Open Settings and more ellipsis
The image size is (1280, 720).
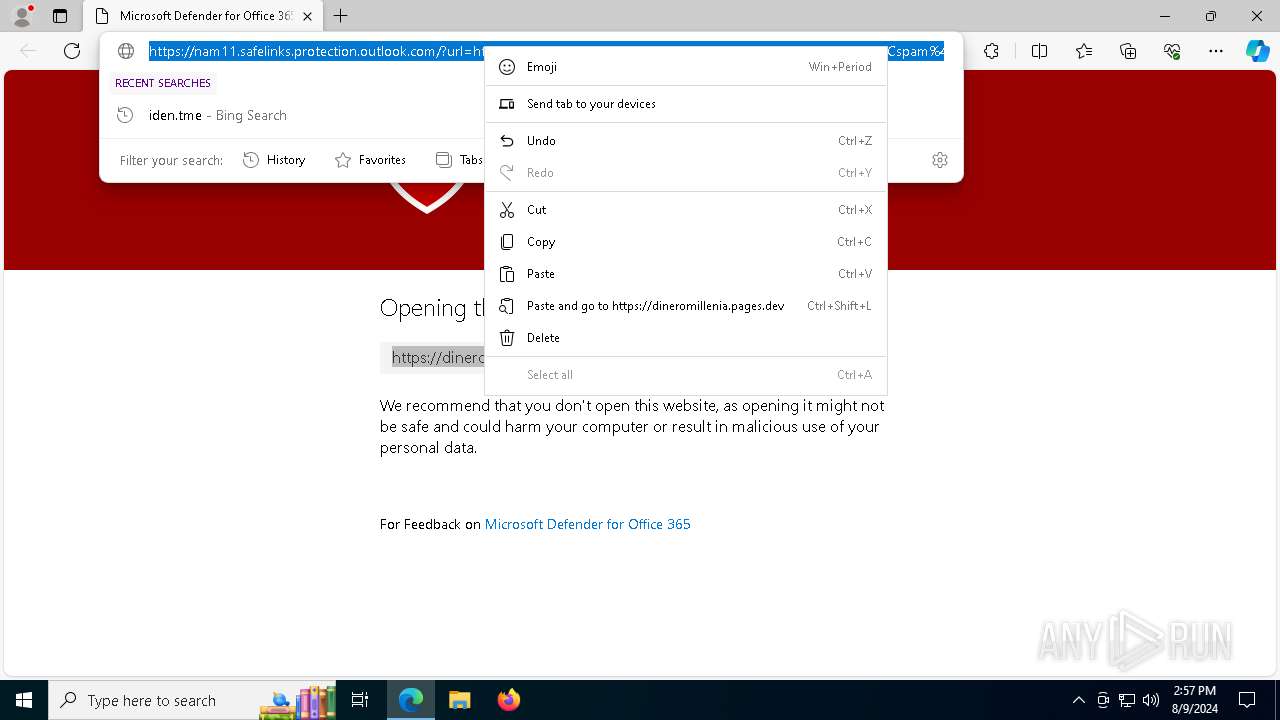tap(1216, 51)
